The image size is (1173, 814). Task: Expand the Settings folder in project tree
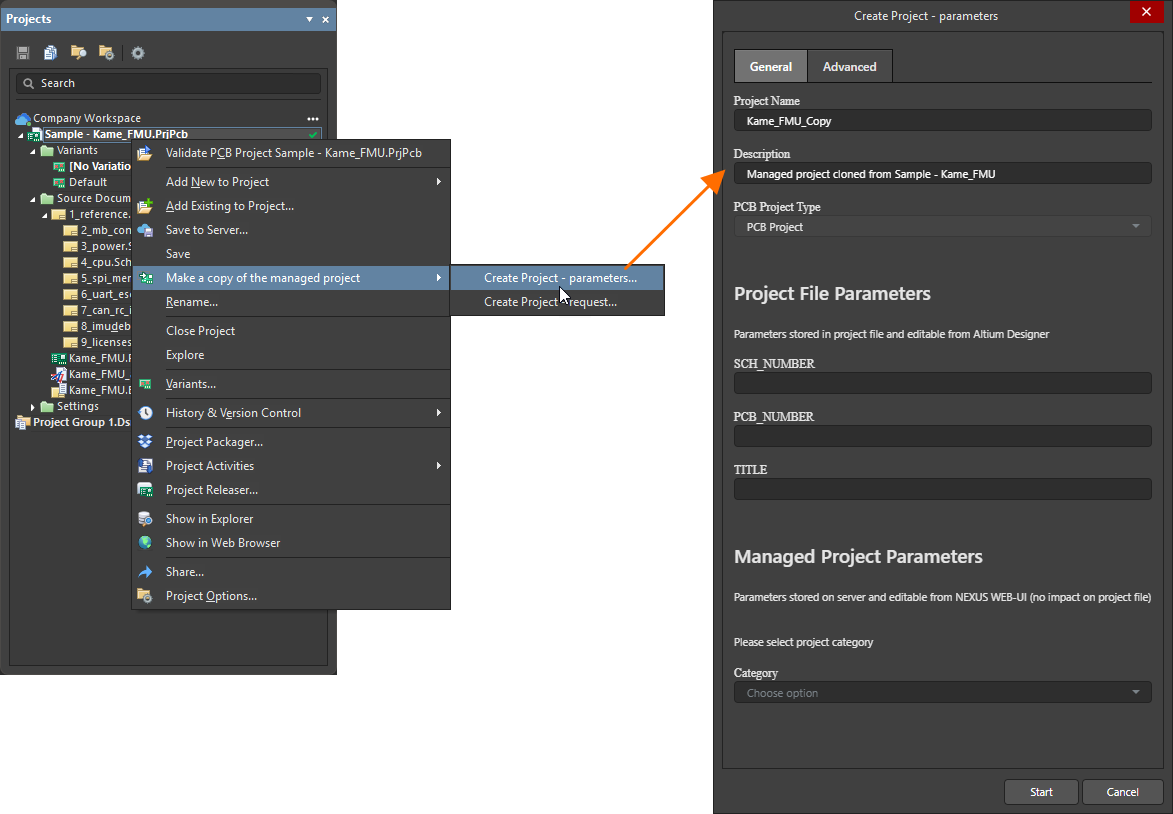(x=34, y=407)
